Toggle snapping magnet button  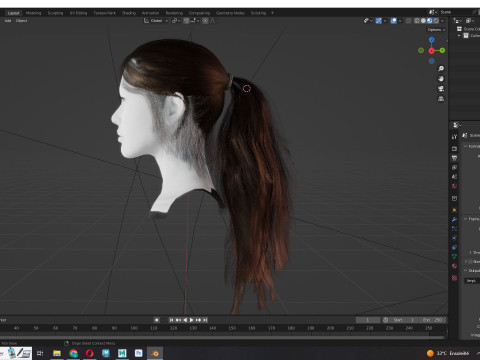tap(186, 21)
